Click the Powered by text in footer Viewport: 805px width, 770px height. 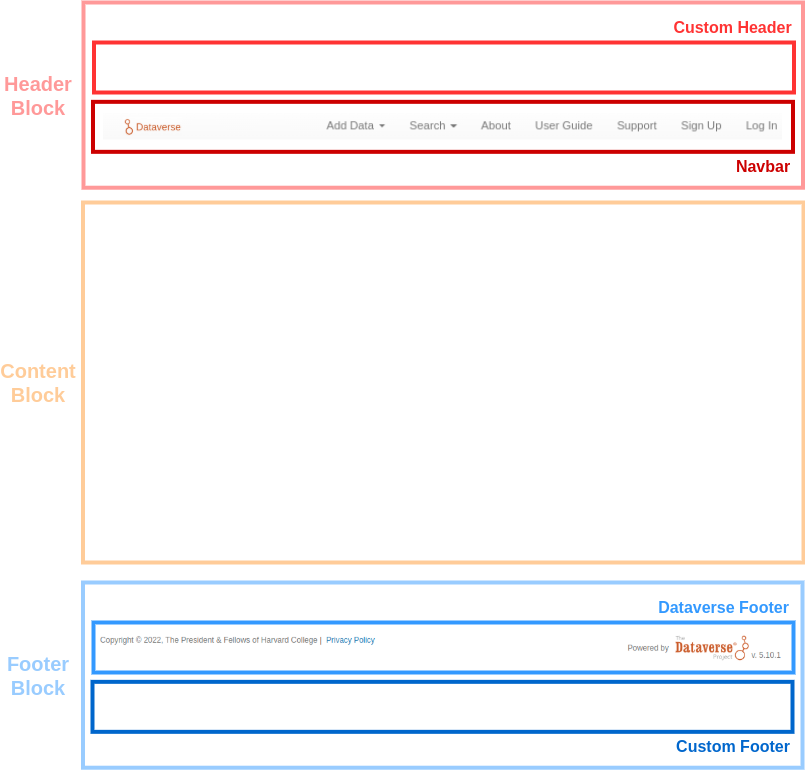coord(648,648)
